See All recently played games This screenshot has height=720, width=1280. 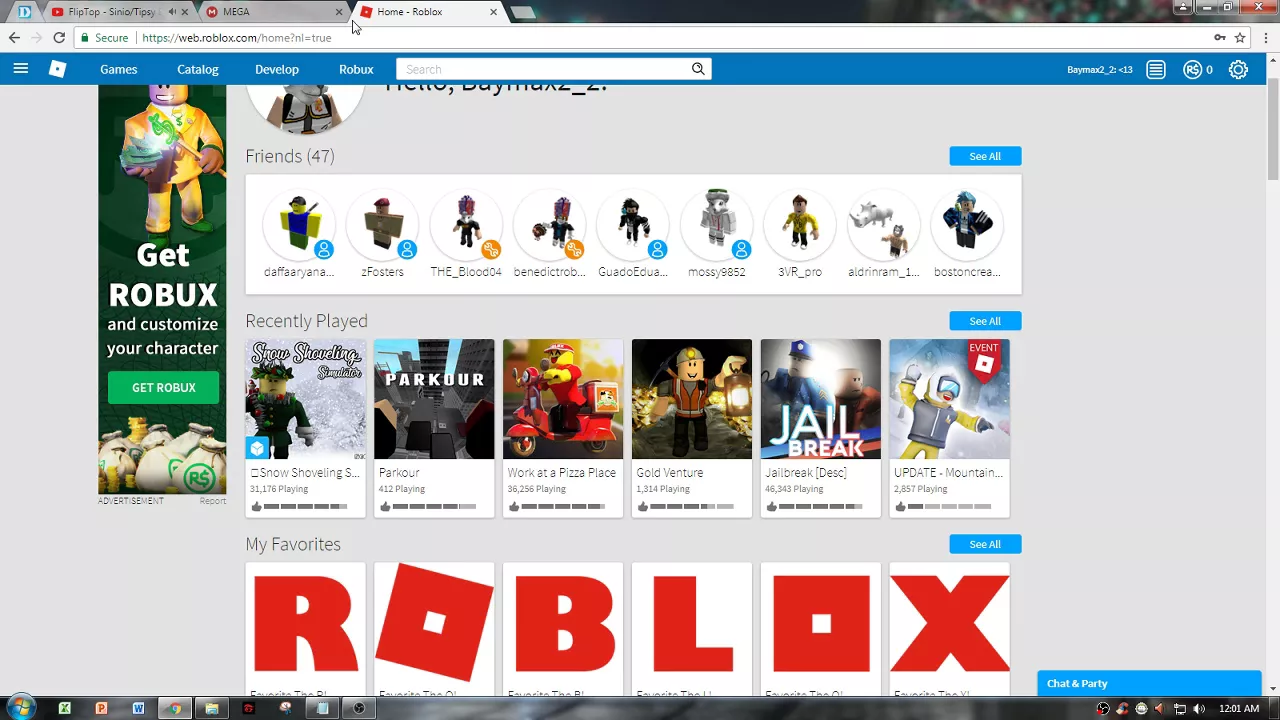coord(985,321)
